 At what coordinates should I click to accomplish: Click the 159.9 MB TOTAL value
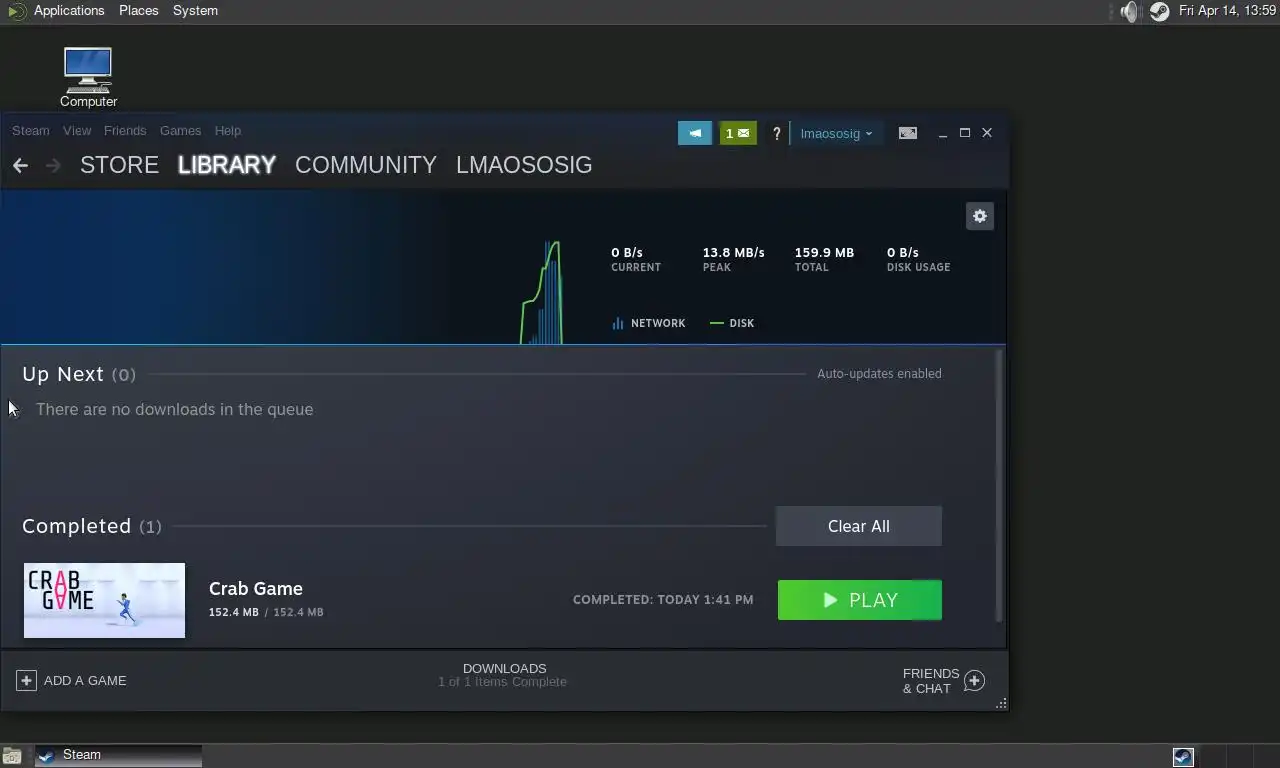(x=824, y=253)
